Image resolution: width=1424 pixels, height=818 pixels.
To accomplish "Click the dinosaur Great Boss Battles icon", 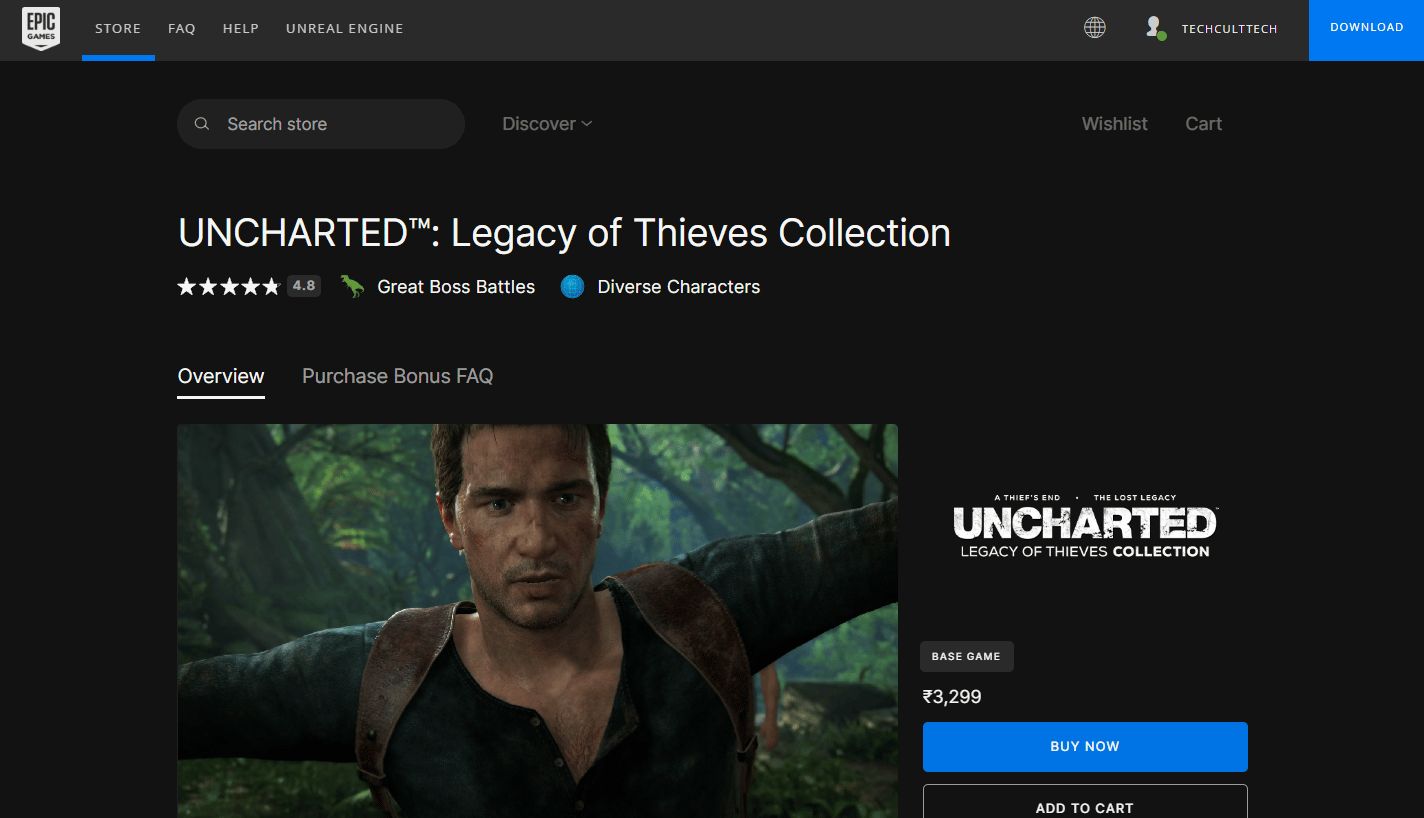I will [x=352, y=287].
